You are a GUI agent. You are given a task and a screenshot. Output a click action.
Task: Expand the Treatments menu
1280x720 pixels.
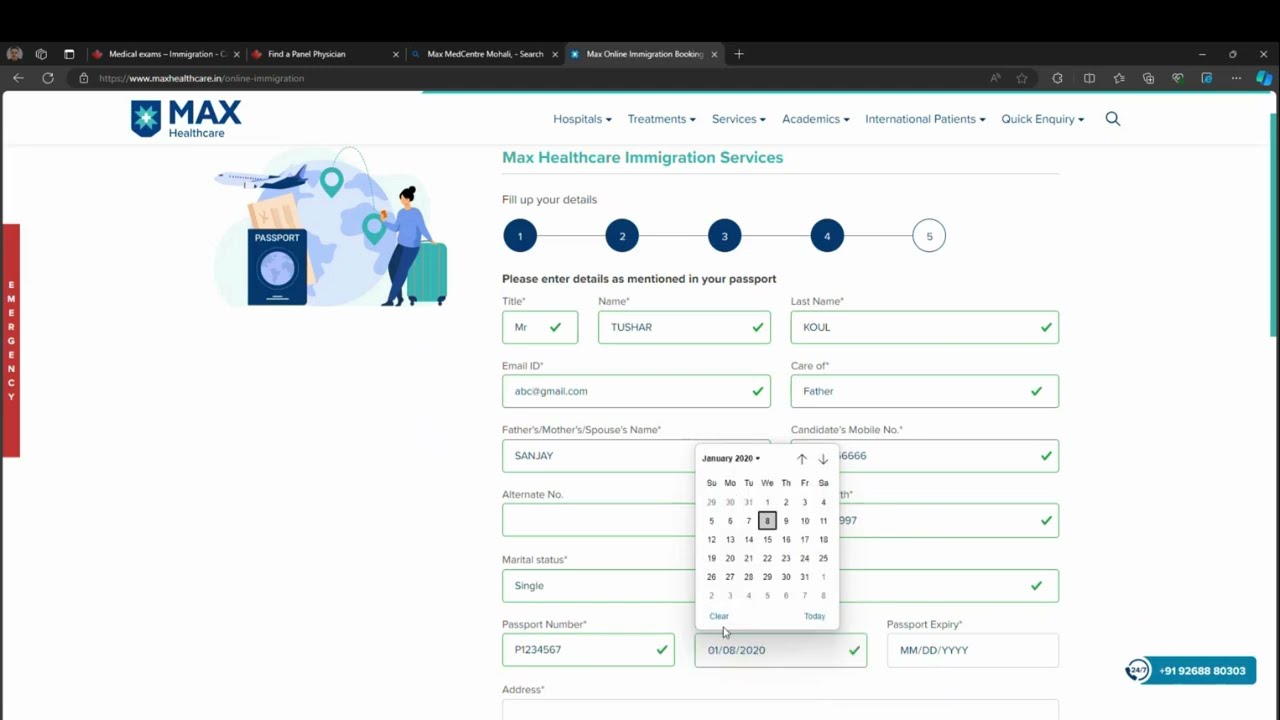661,119
